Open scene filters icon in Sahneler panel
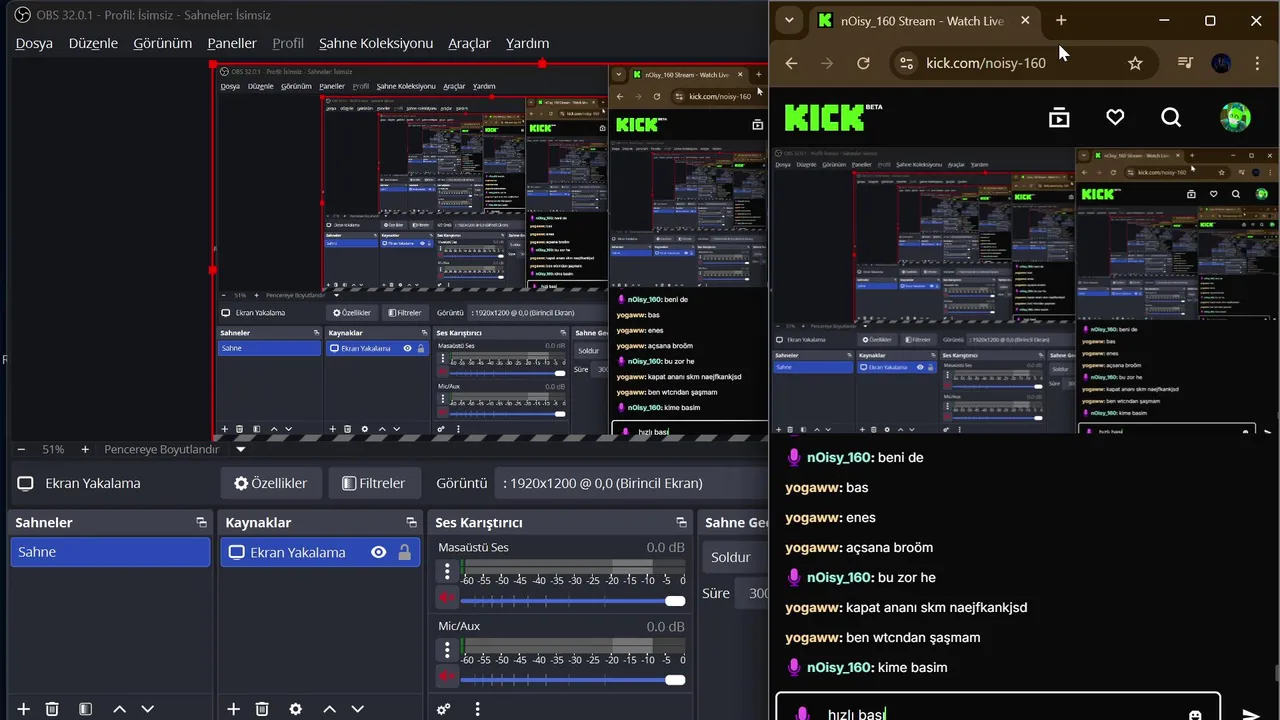1280x720 pixels. coord(85,709)
